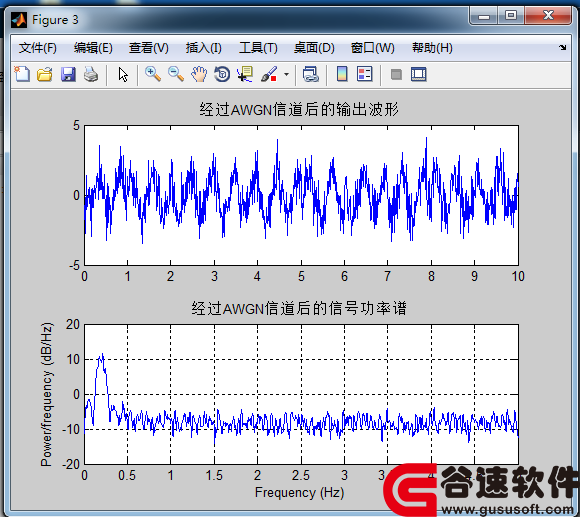Enable the Rotate 3D tool
This screenshot has width=580, height=517.
222,74
